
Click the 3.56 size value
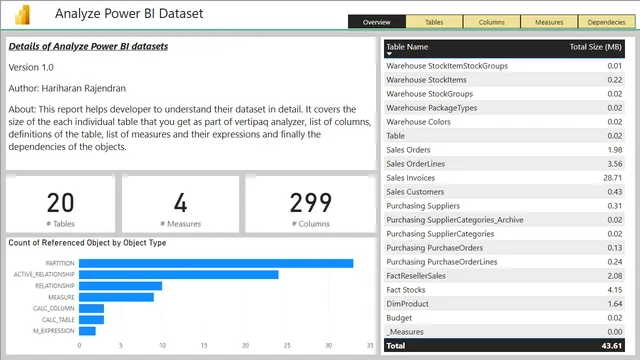click(615, 164)
